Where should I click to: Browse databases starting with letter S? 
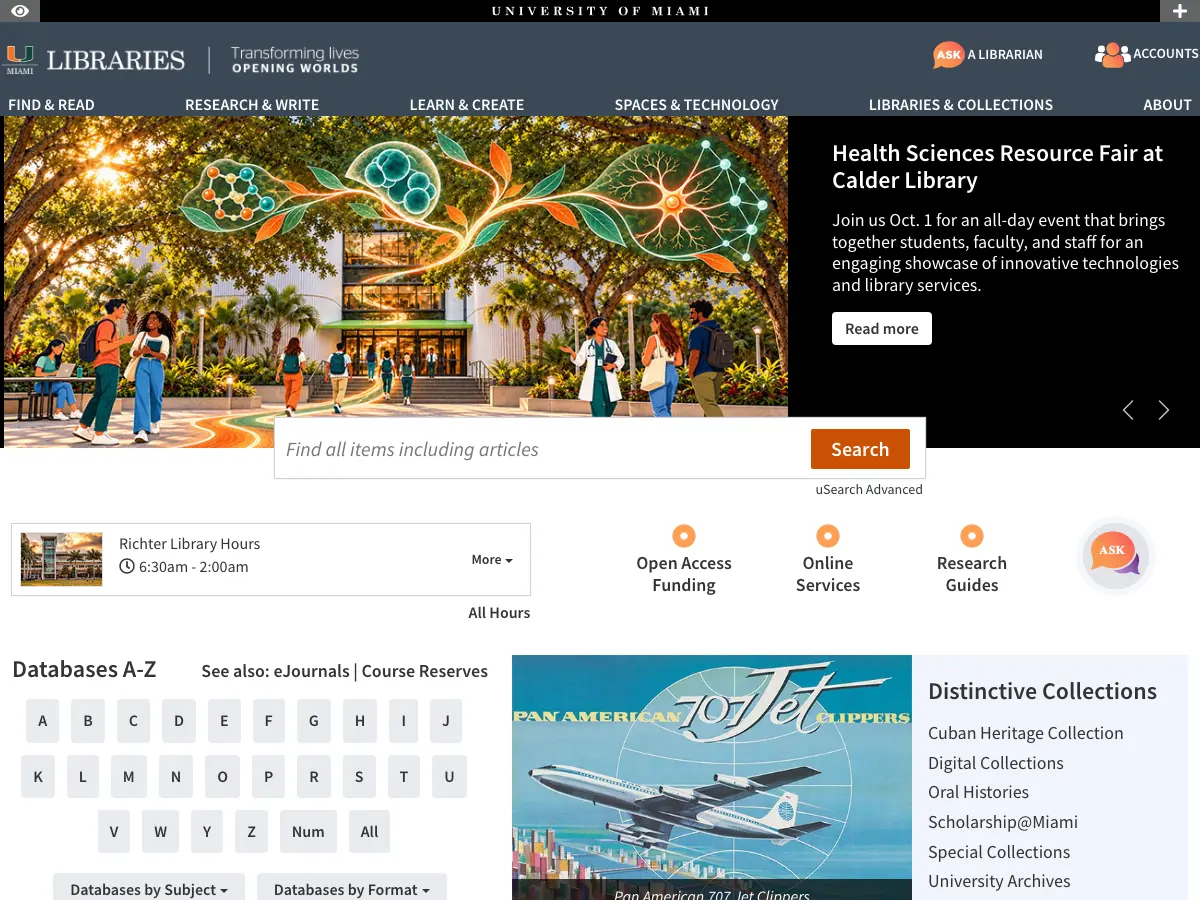point(359,777)
